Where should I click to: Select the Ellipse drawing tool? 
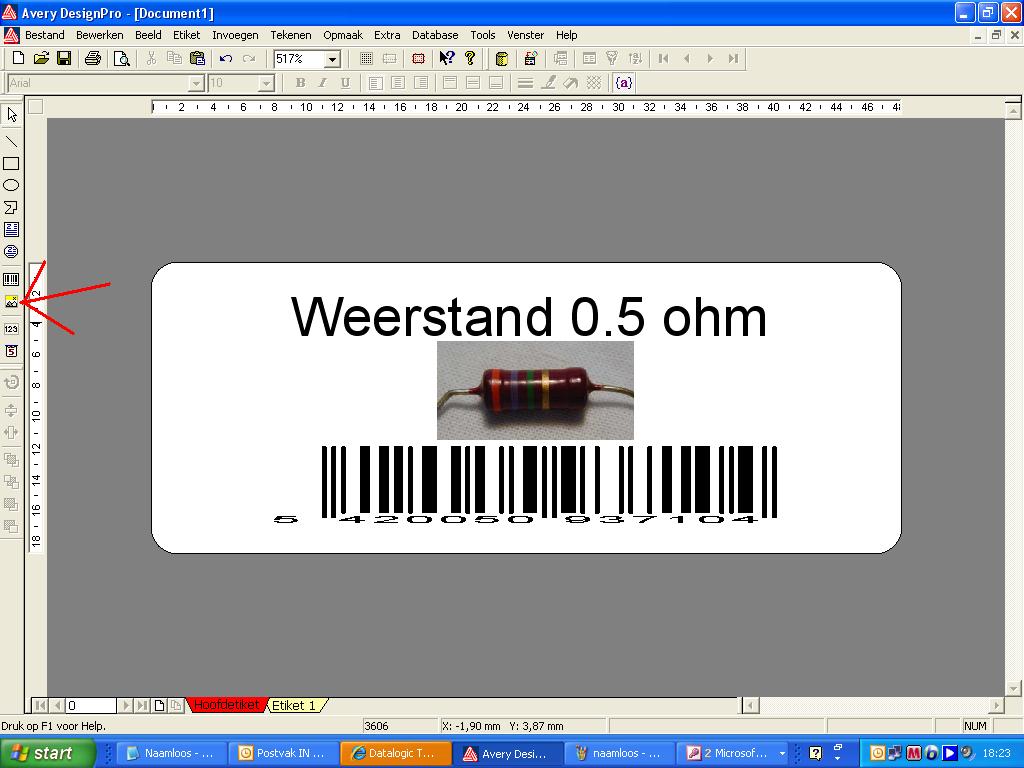[x=12, y=185]
